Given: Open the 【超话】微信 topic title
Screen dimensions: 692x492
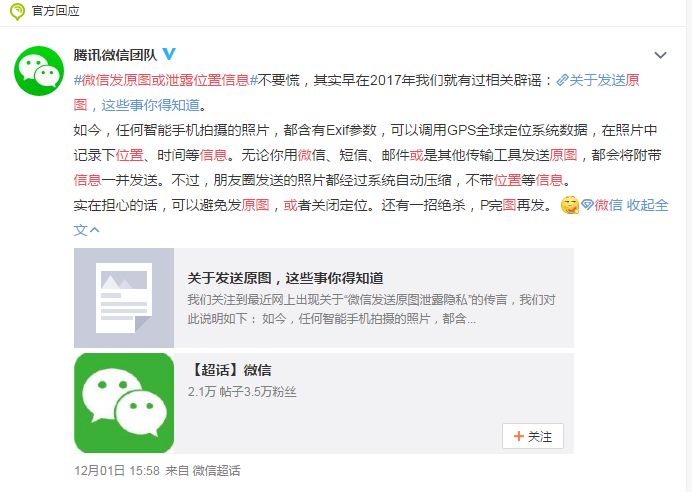Looking at the screenshot, I should [230, 370].
